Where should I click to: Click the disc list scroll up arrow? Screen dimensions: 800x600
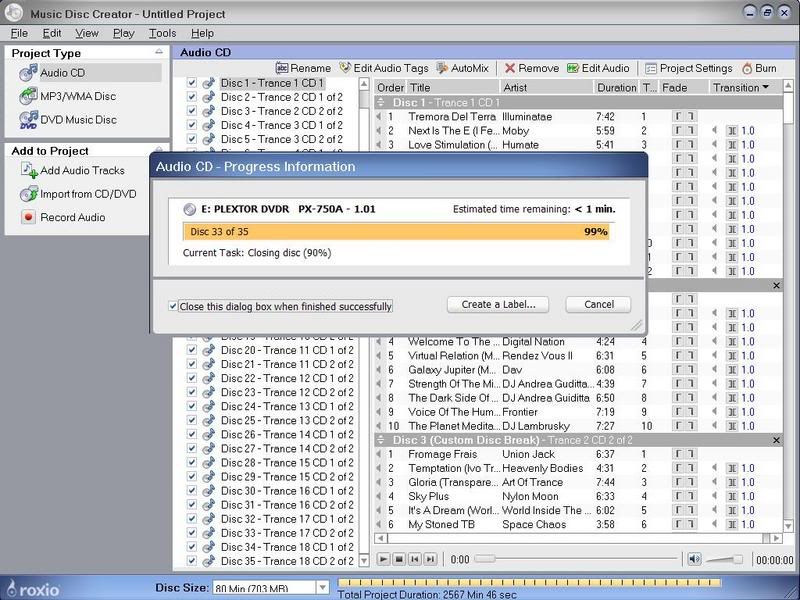click(364, 84)
